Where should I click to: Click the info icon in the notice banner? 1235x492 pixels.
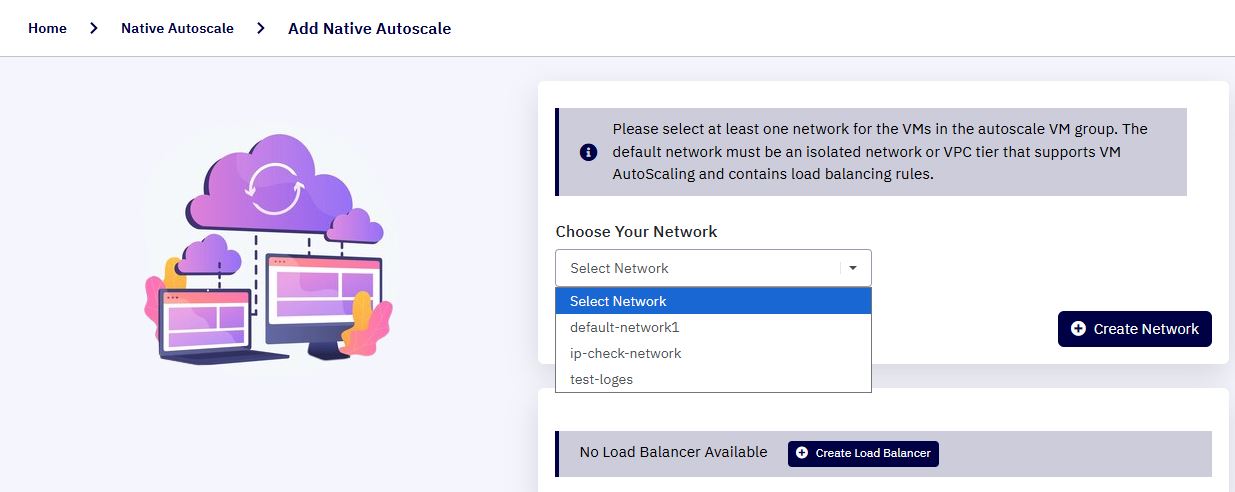pyautogui.click(x=589, y=152)
